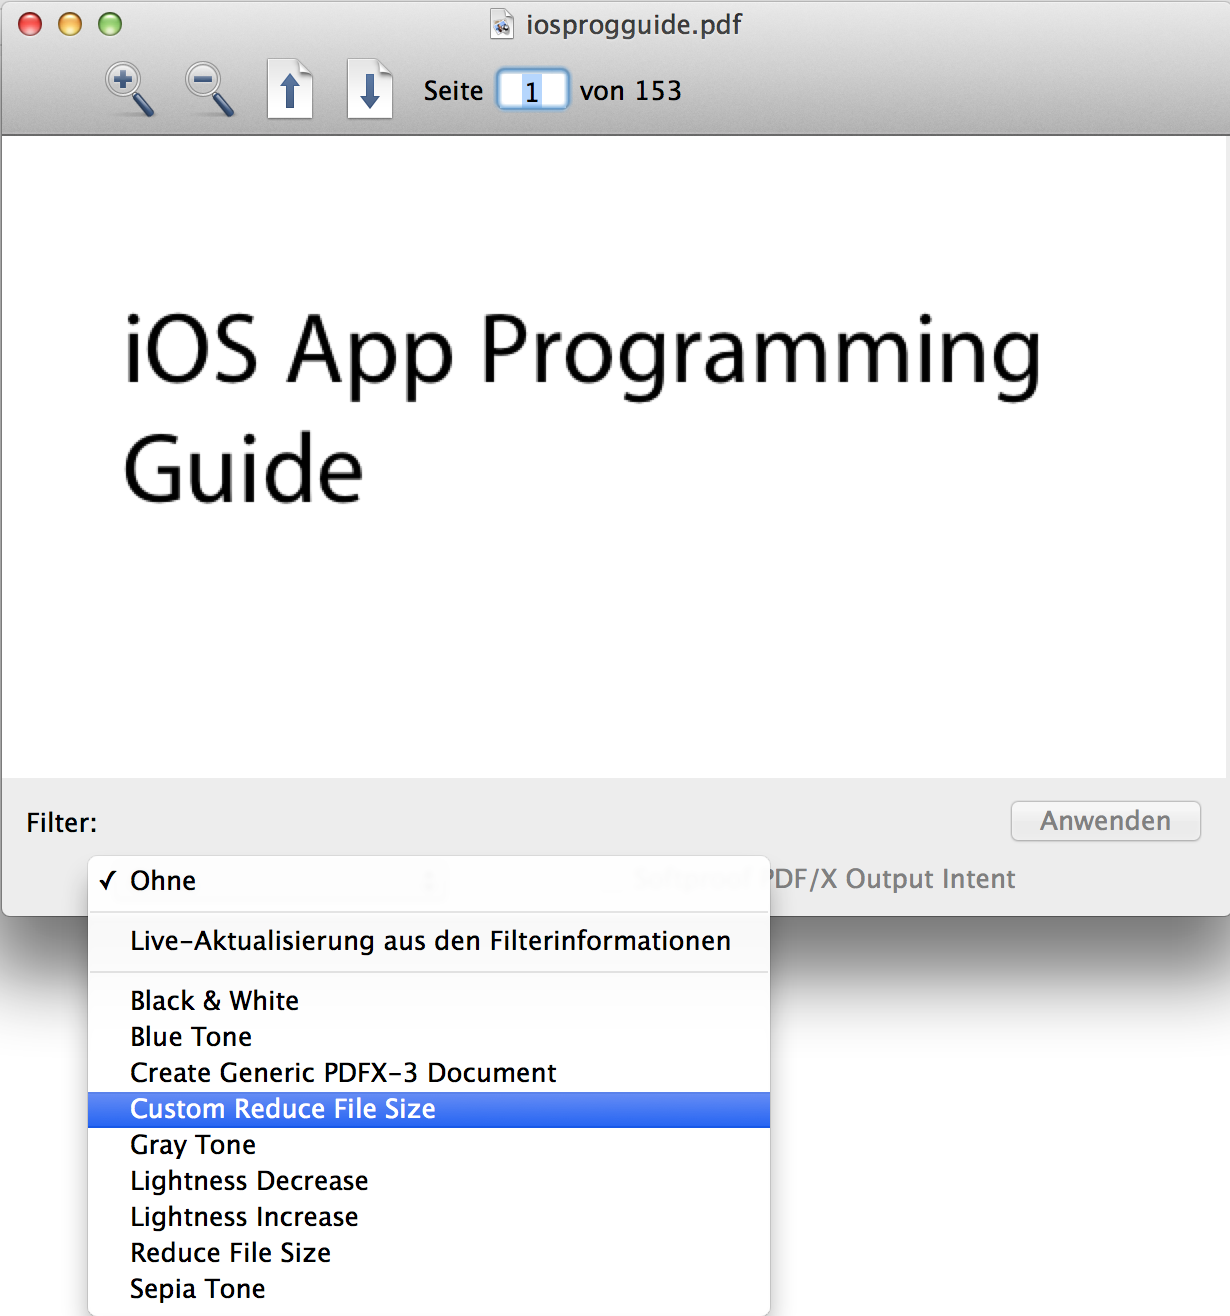Choose the Lightness Decrease filter
1230x1316 pixels.
tap(429, 1181)
